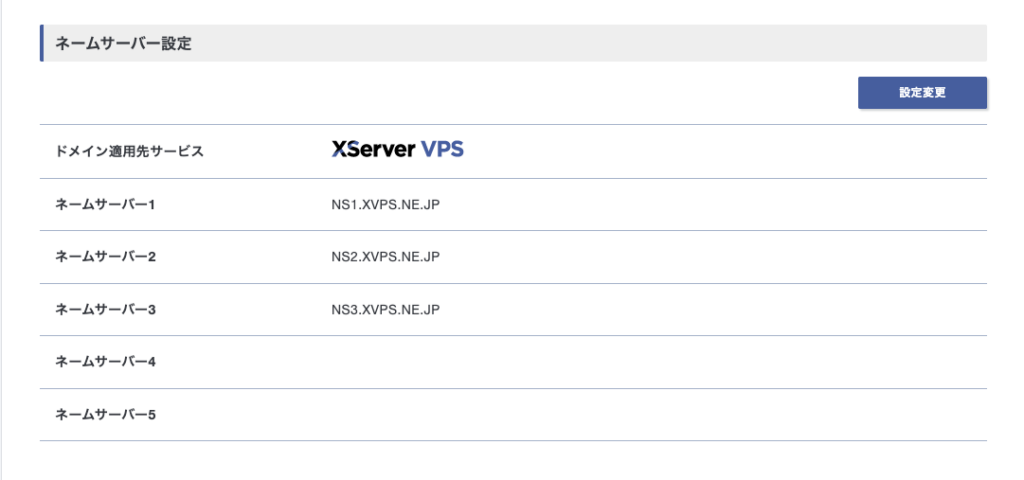Click the XServer VPS logo
1024x480 pixels.
pyautogui.click(x=397, y=150)
